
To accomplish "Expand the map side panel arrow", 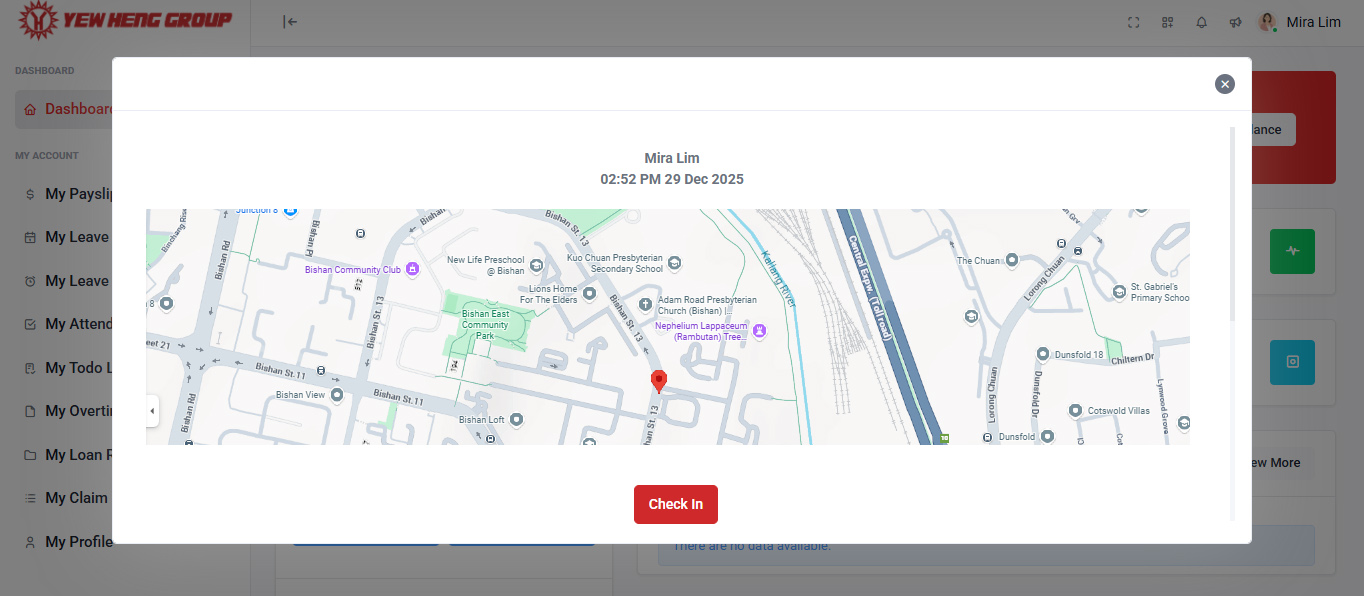I will tap(152, 411).
